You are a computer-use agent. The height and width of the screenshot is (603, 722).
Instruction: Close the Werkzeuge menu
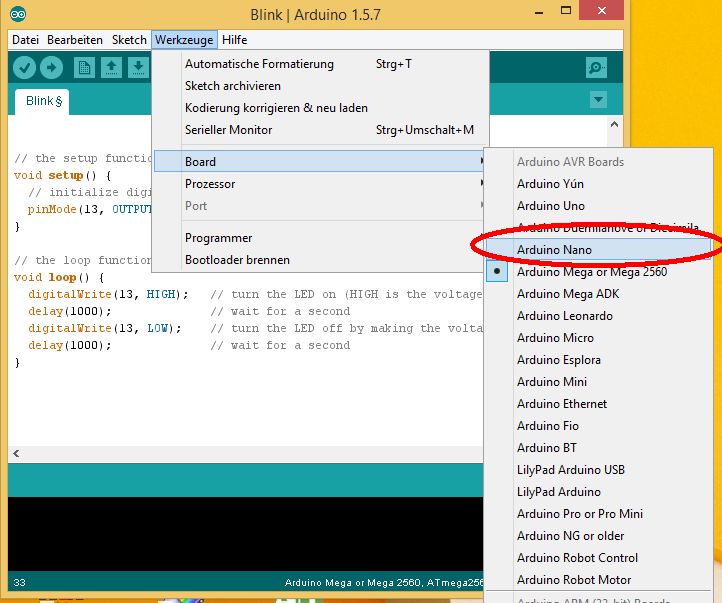(x=184, y=40)
